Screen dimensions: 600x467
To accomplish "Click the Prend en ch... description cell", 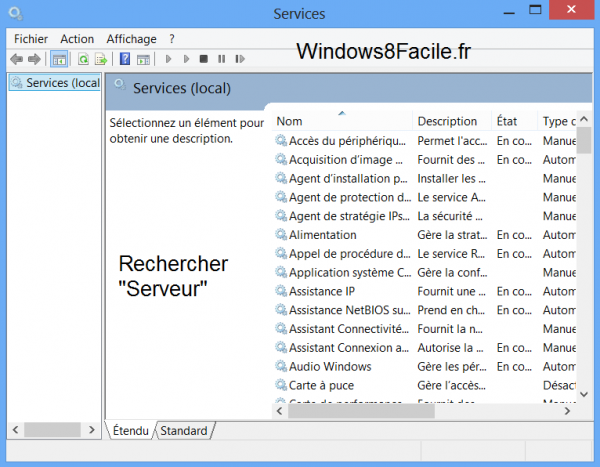I will click(x=451, y=310).
